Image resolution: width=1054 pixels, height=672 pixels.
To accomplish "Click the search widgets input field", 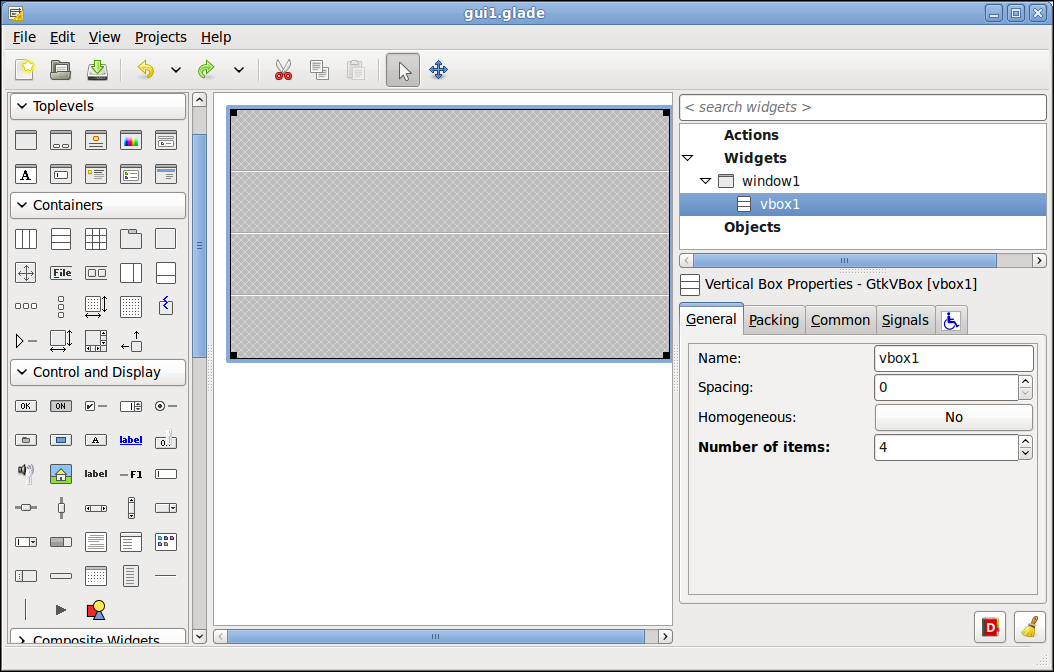I will [x=863, y=108].
